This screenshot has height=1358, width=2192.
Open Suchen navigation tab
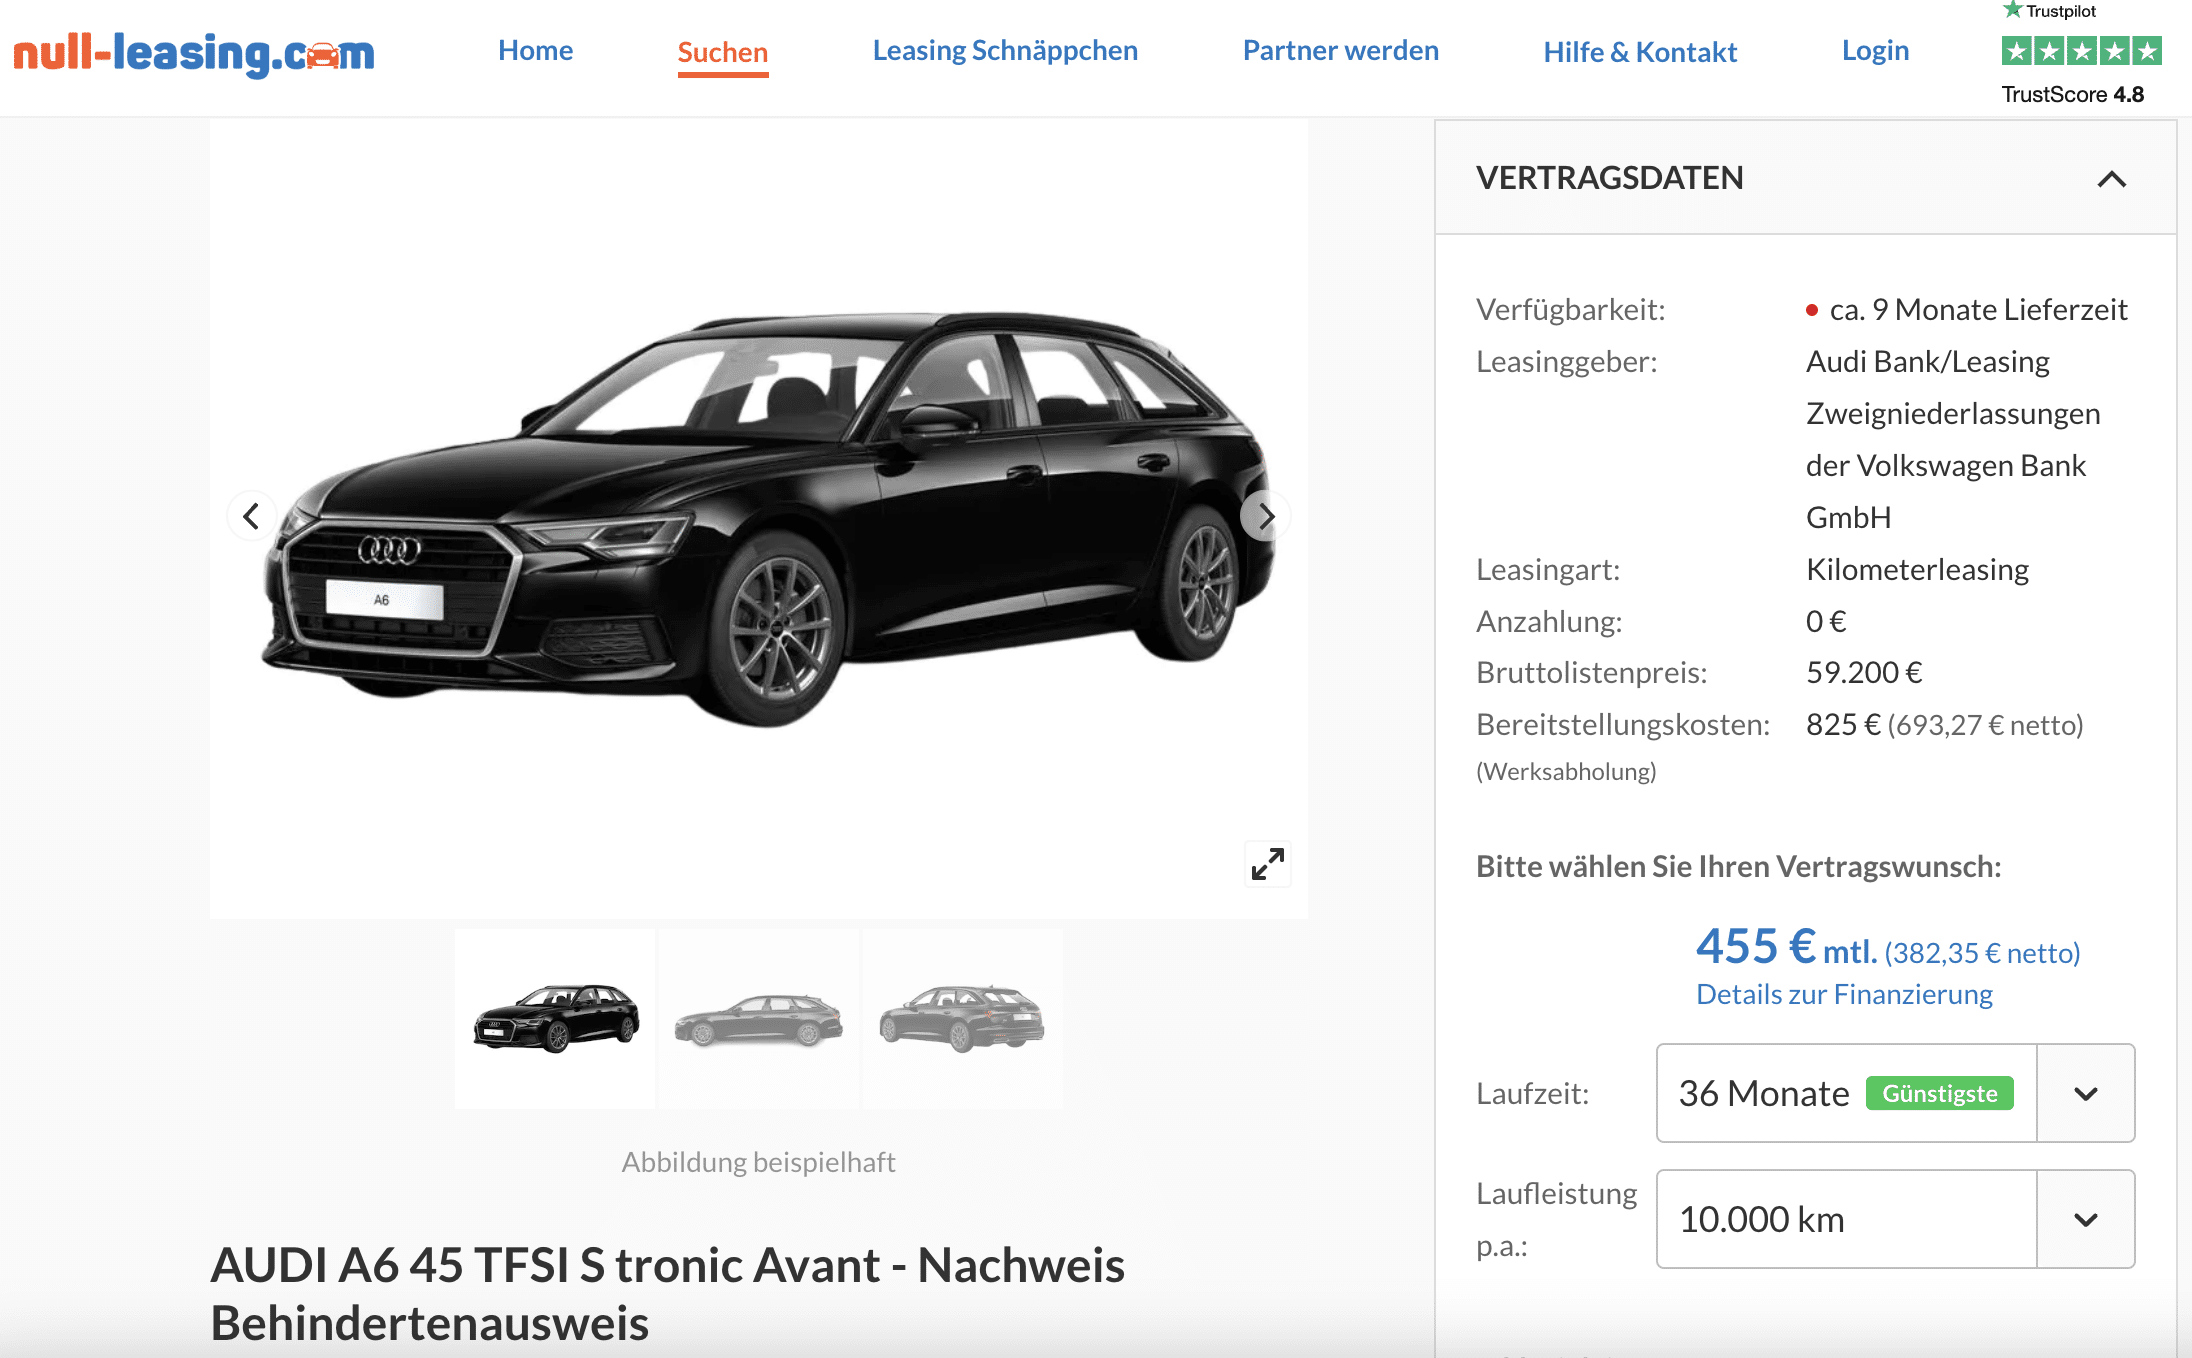pyautogui.click(x=722, y=53)
